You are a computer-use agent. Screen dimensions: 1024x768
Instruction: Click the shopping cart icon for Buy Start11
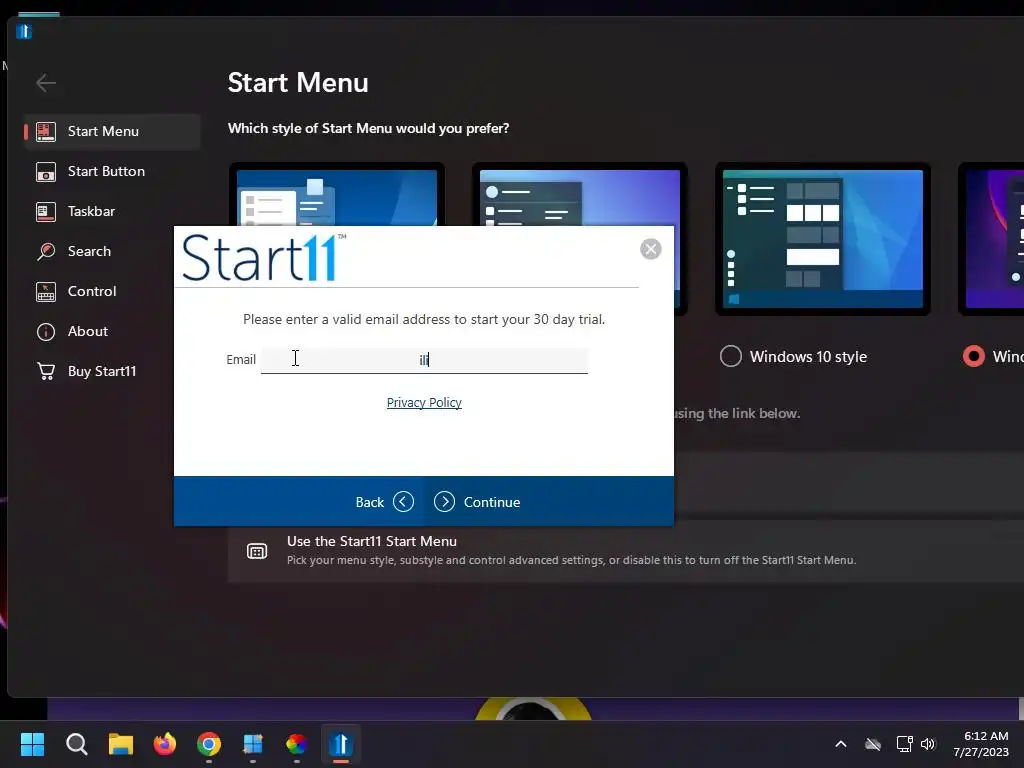(x=46, y=371)
